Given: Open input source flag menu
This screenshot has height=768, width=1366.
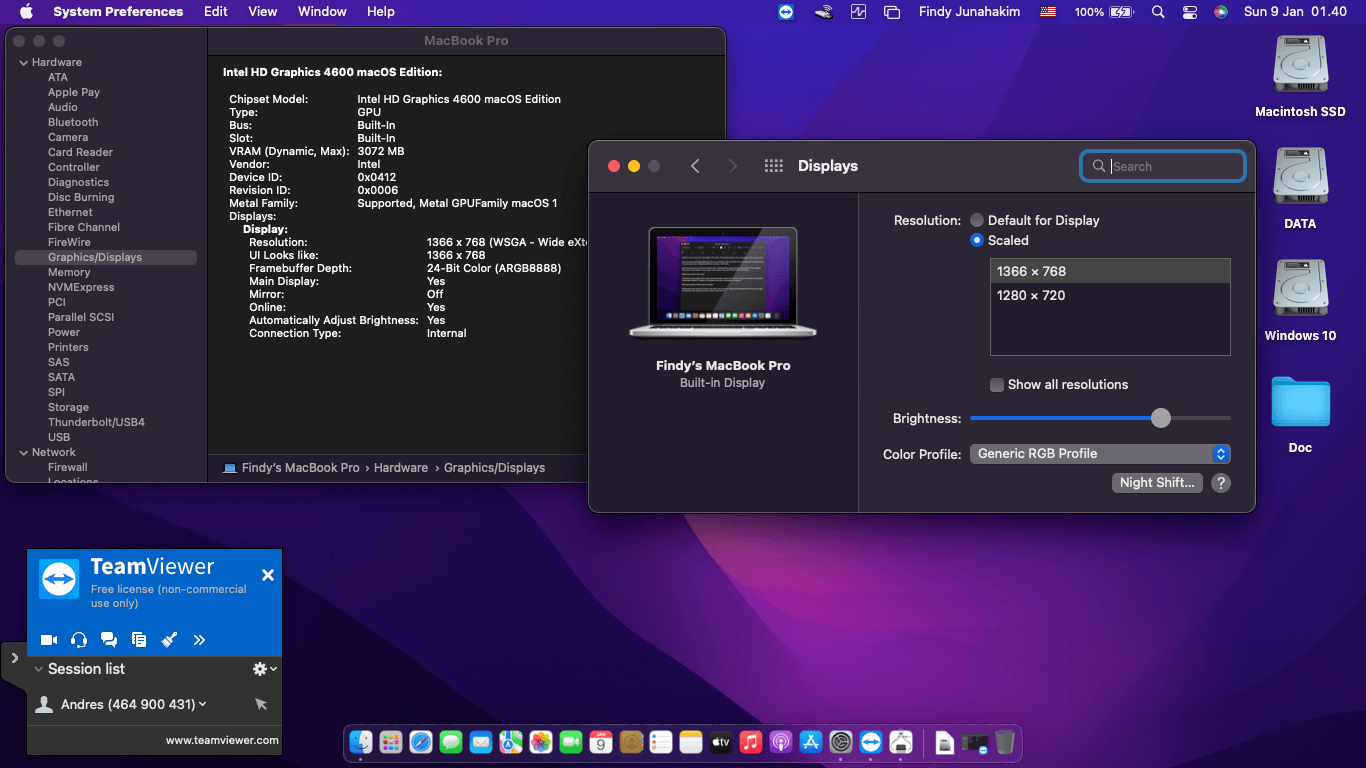Looking at the screenshot, I should [x=1048, y=12].
